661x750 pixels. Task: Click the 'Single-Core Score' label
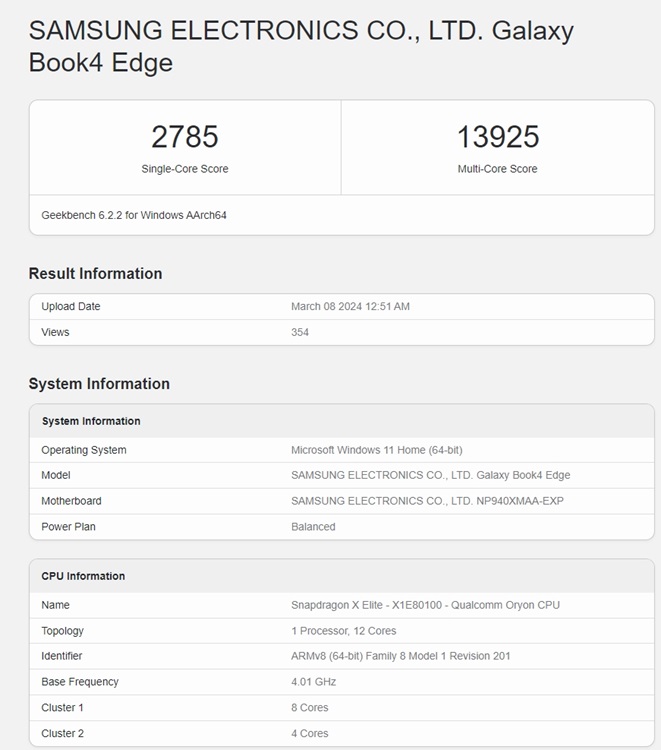click(185, 169)
